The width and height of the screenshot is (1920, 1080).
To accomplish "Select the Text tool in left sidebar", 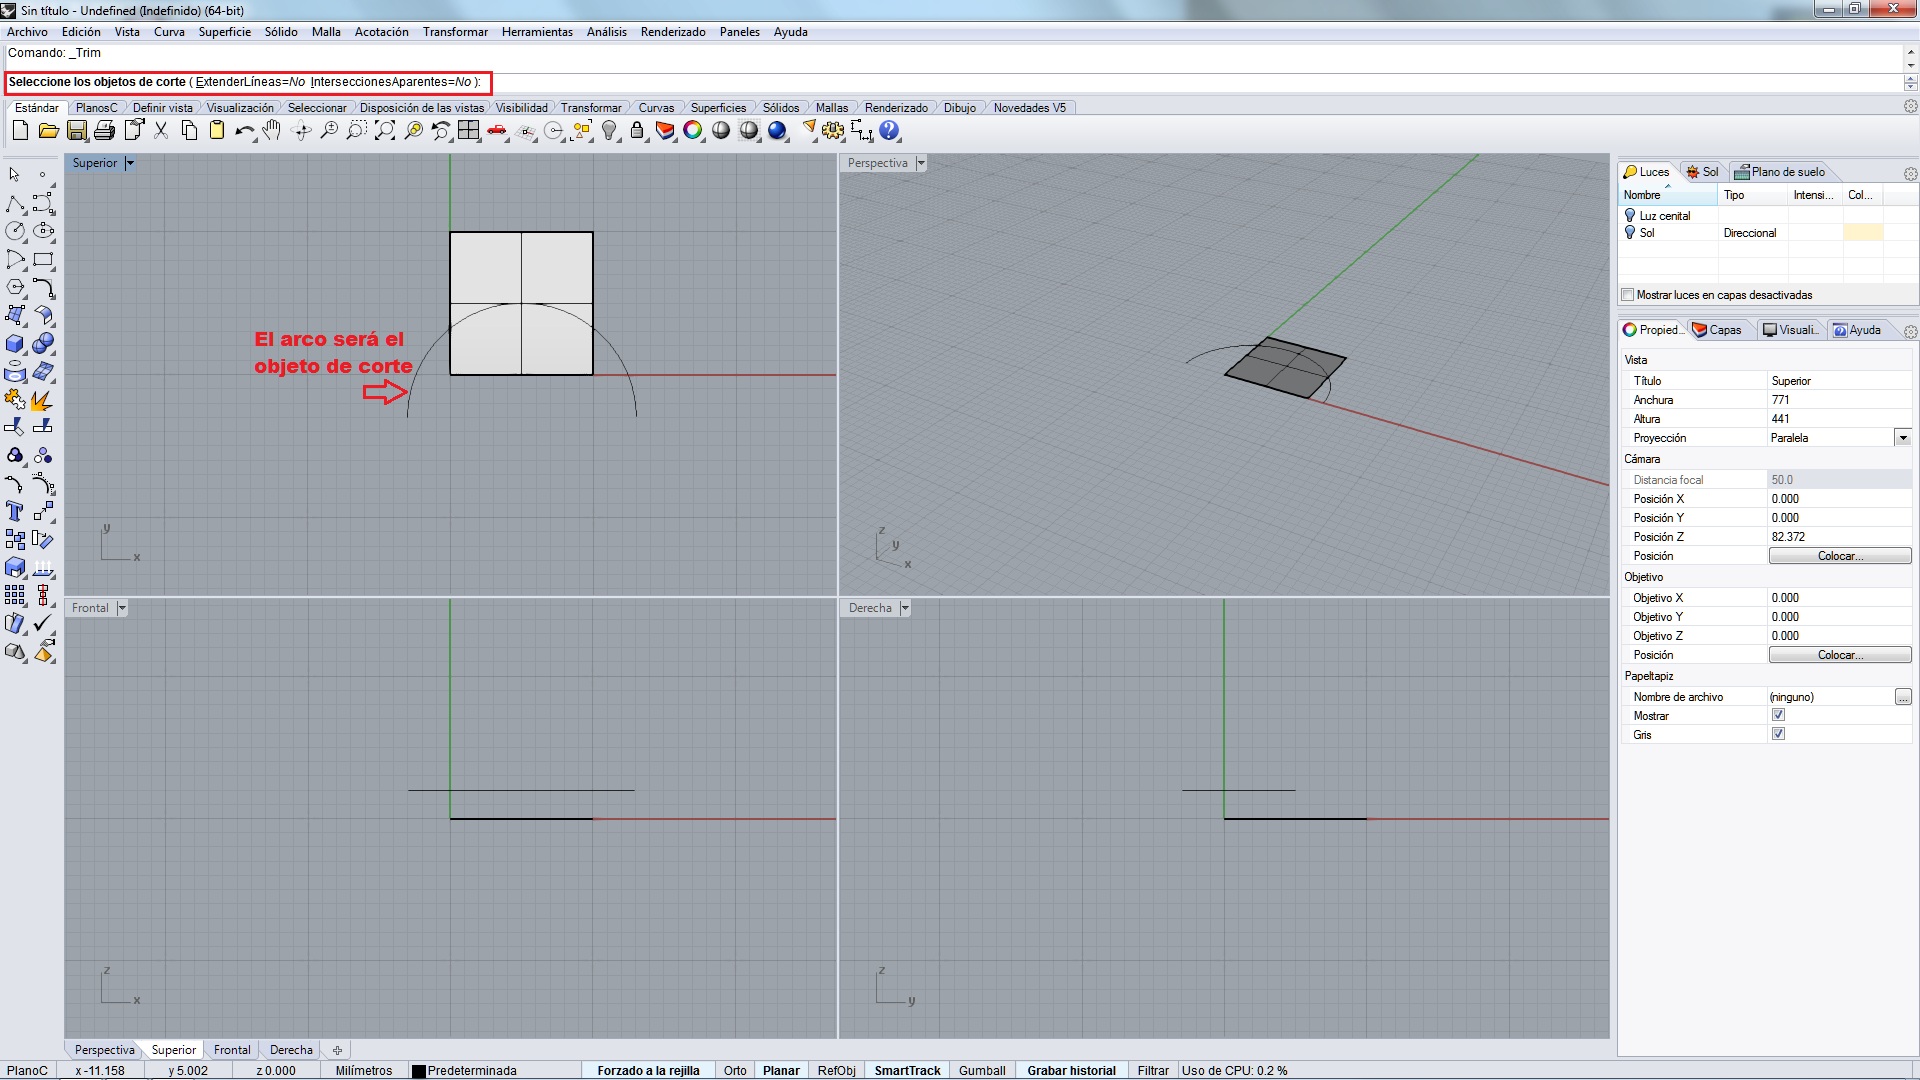I will tap(15, 512).
